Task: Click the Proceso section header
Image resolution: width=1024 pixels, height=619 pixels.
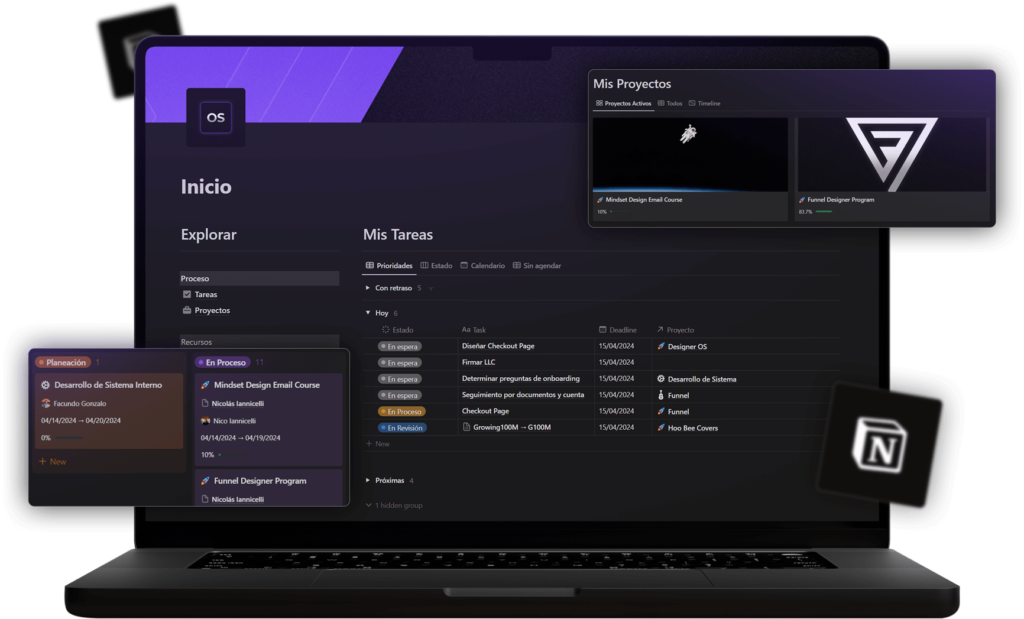Action: click(260, 279)
